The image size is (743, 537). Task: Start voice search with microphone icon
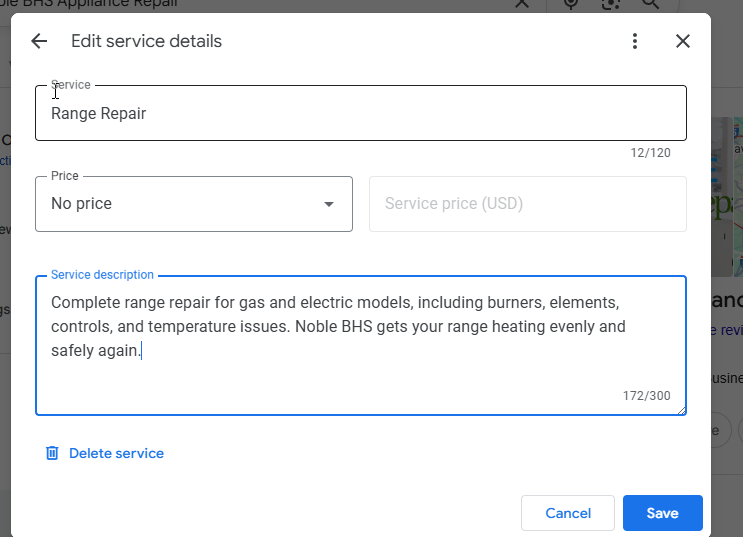[571, 3]
